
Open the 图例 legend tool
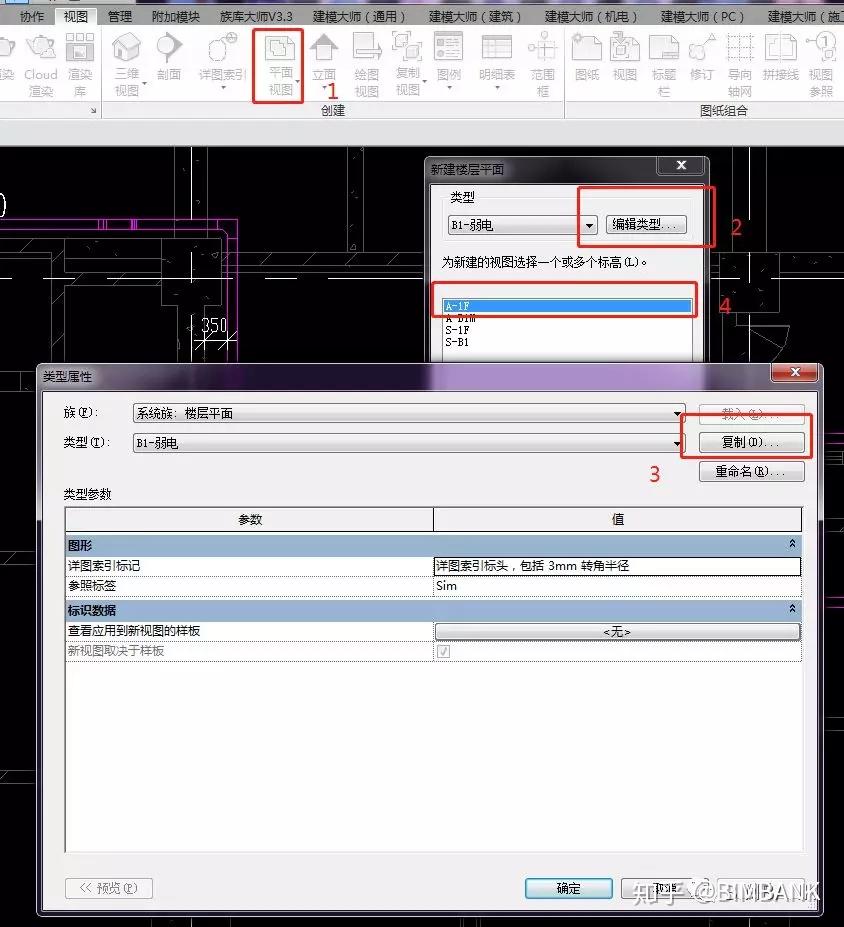(449, 58)
